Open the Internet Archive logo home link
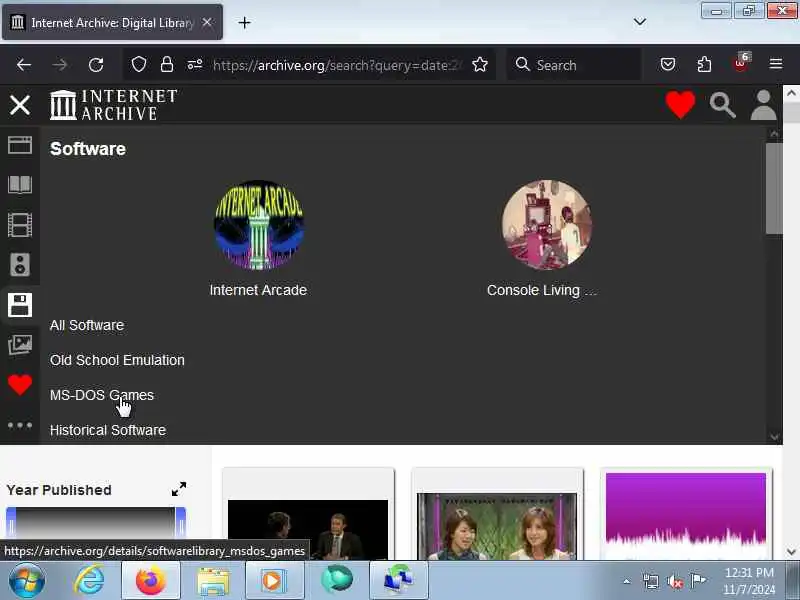Screen dimensions: 800x600 (x=114, y=105)
